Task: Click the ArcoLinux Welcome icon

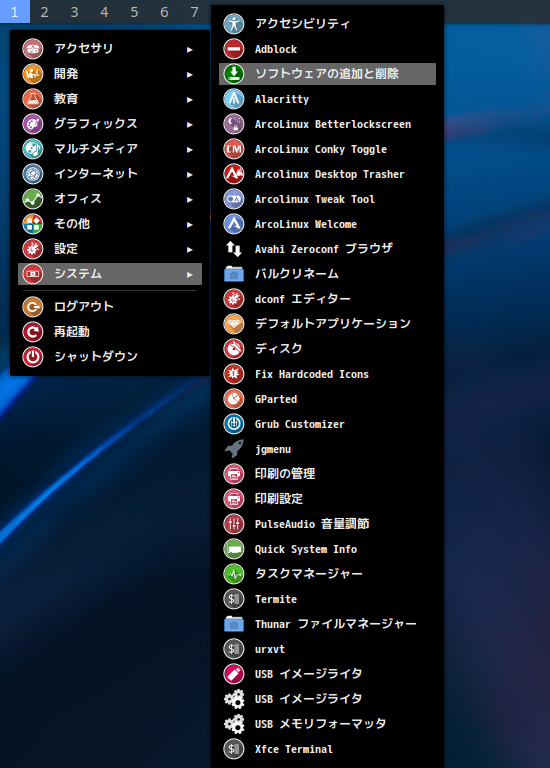Action: coord(234,224)
